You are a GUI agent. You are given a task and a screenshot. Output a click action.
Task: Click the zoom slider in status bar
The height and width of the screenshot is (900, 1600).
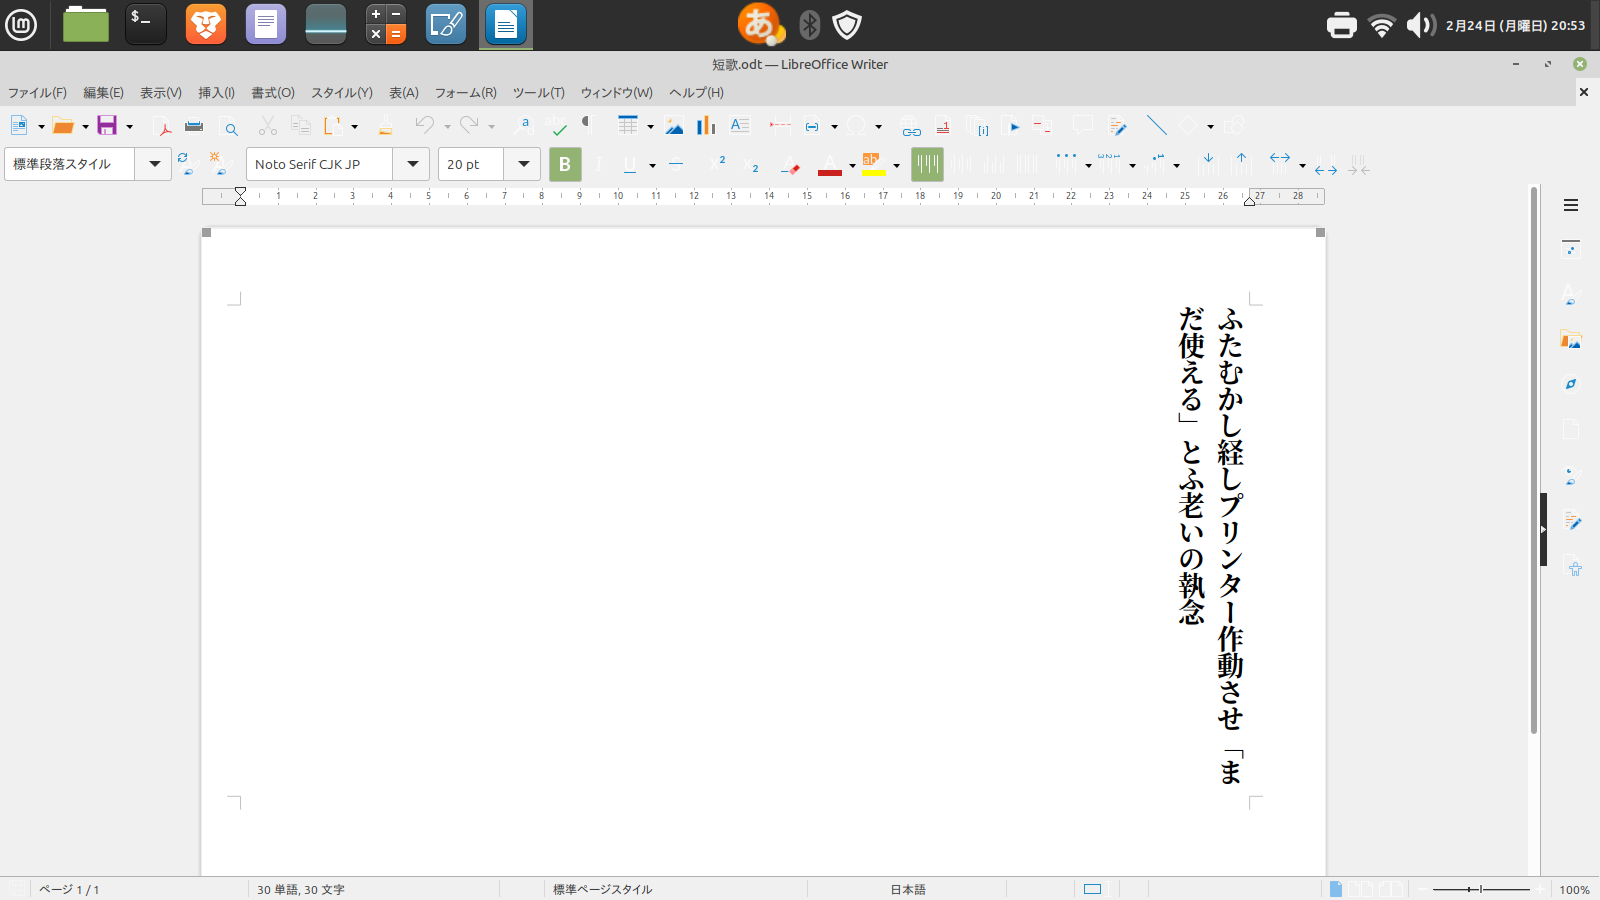pyautogui.click(x=1480, y=889)
